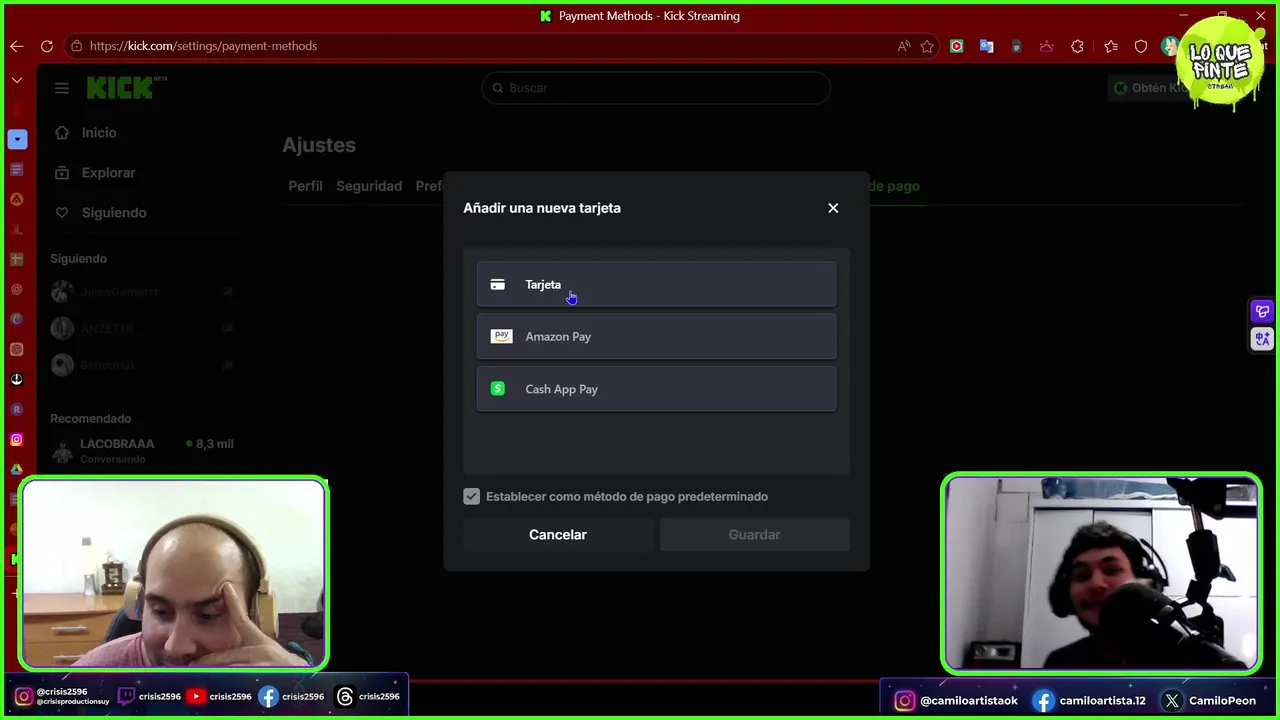Click the purple chat icon on right edge

1262,311
